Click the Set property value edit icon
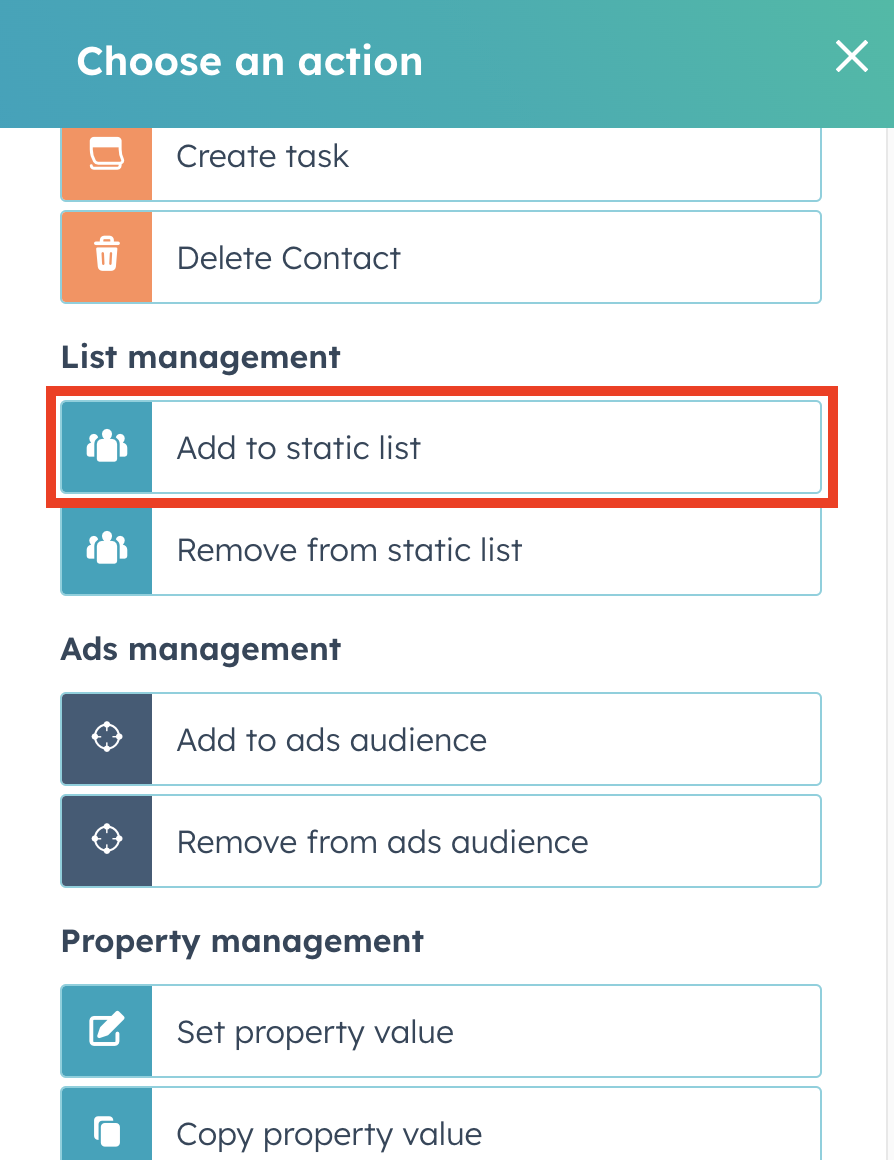This screenshot has height=1160, width=894. 107,1029
